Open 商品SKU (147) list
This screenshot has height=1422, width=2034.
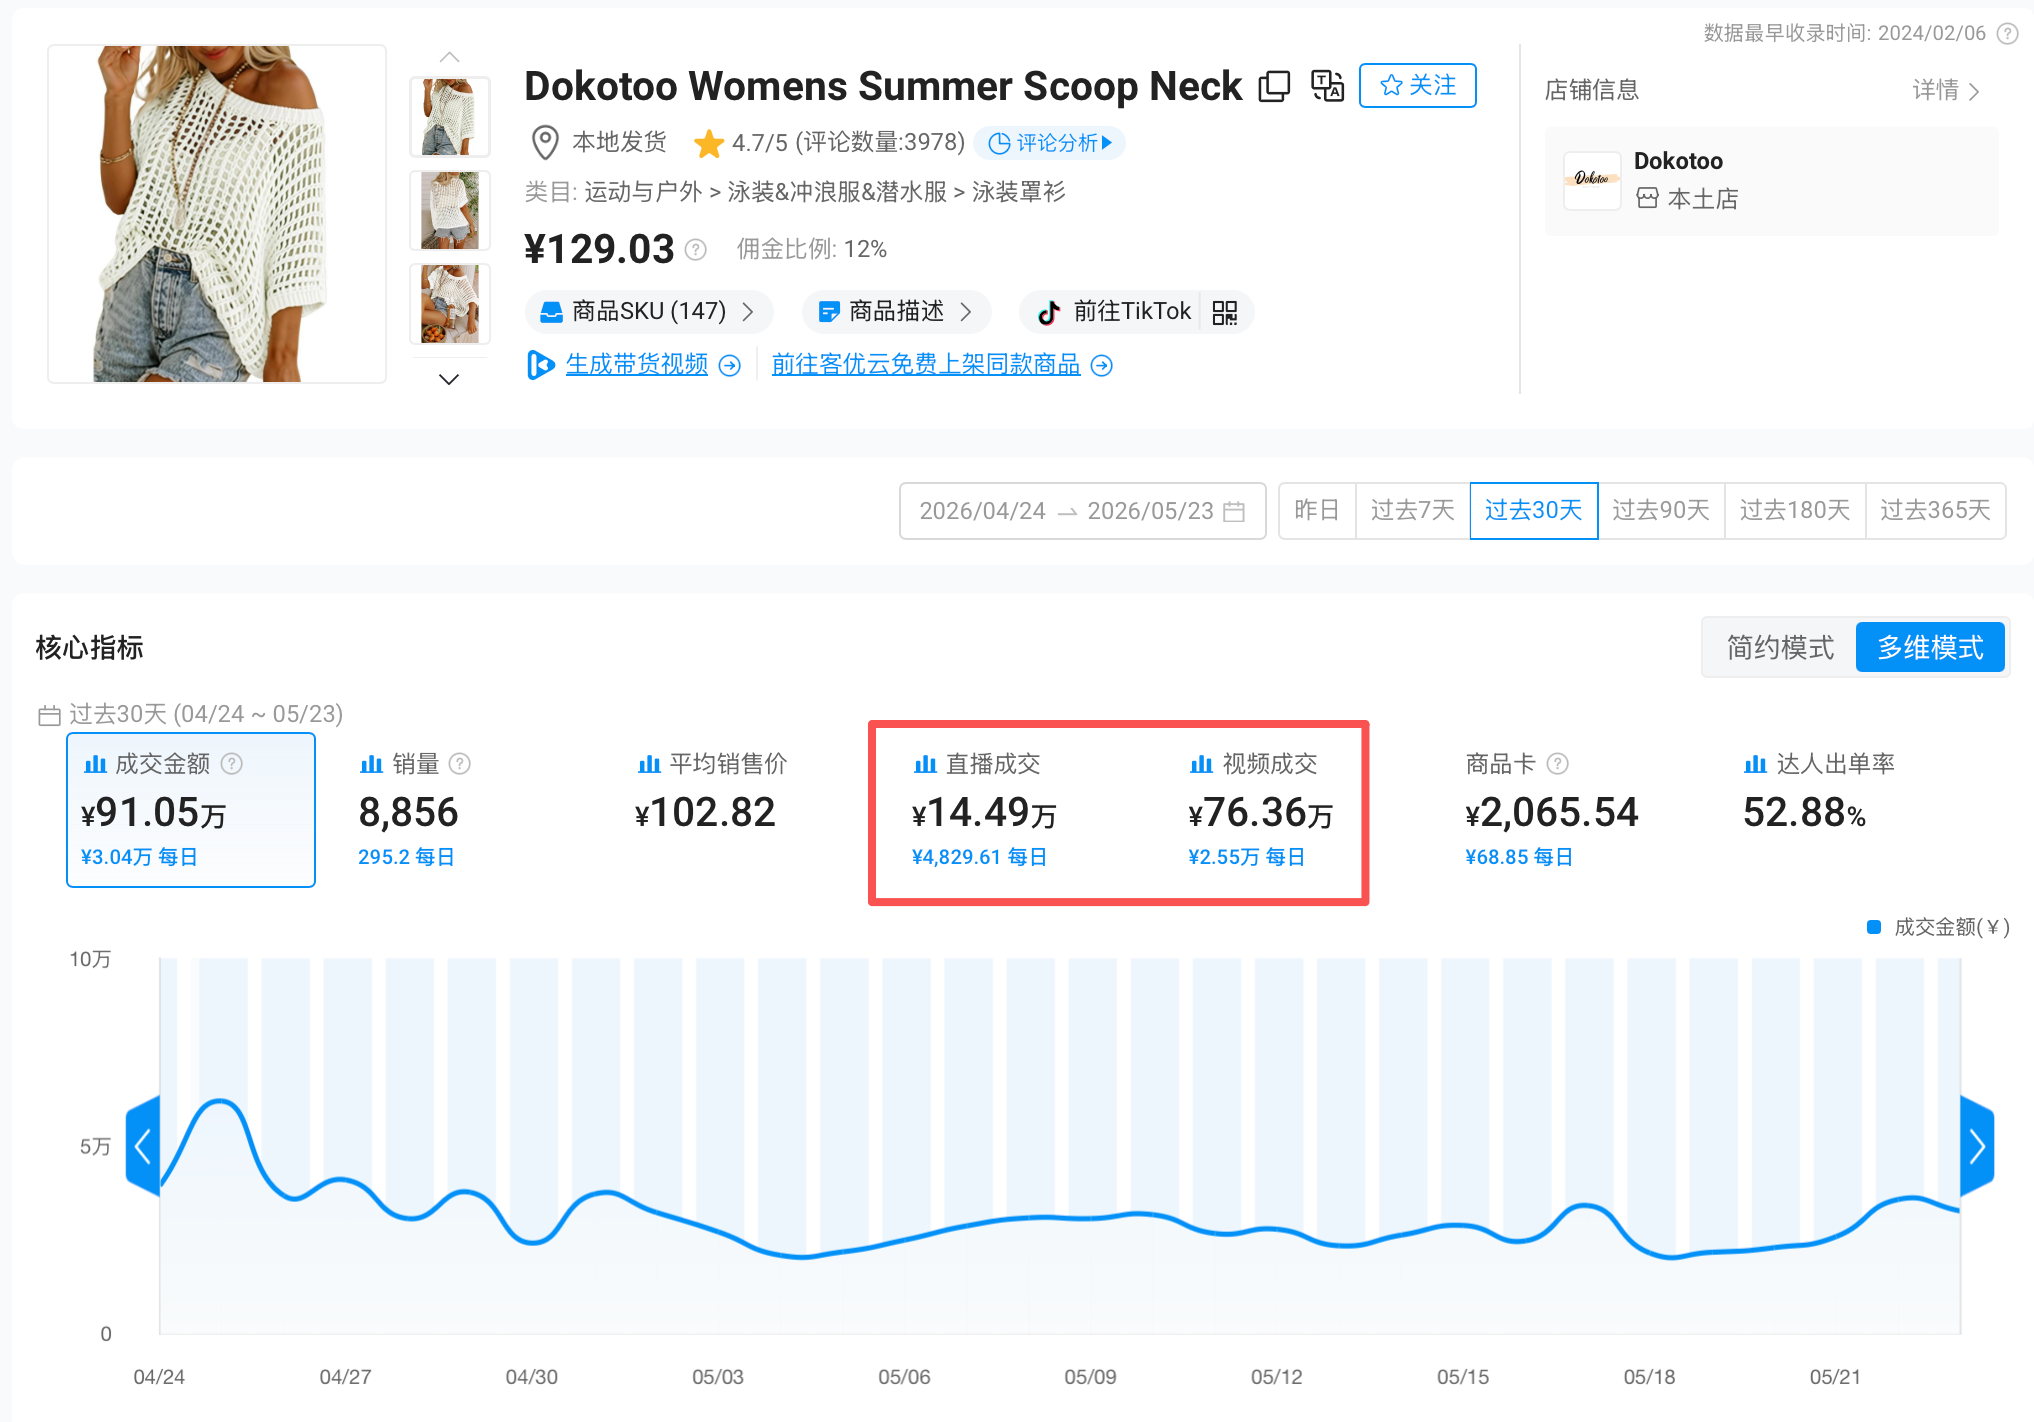(648, 312)
